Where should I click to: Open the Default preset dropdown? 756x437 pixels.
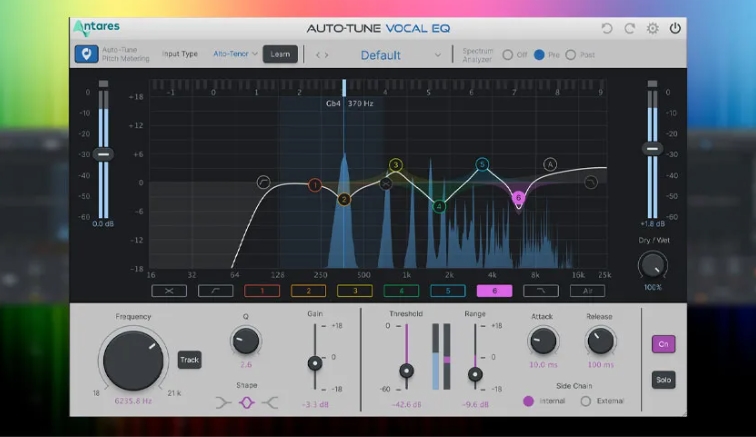(x=400, y=55)
